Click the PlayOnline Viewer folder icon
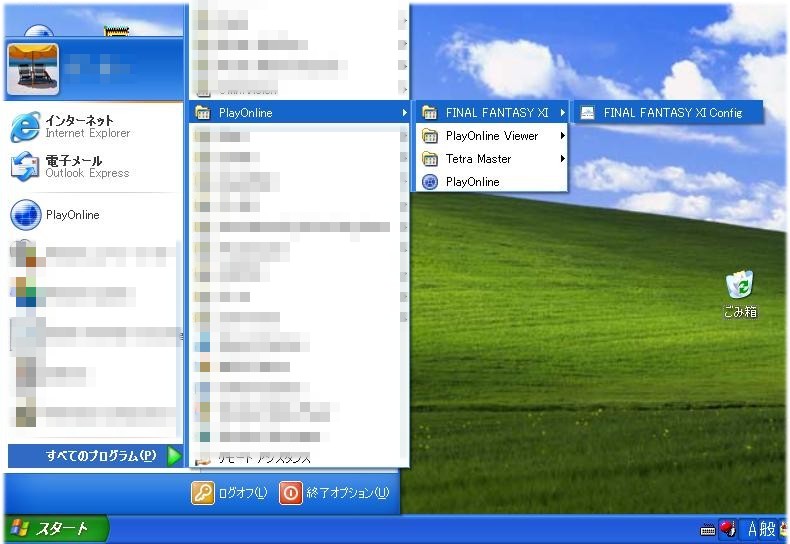The height and width of the screenshot is (544, 790). tap(429, 136)
